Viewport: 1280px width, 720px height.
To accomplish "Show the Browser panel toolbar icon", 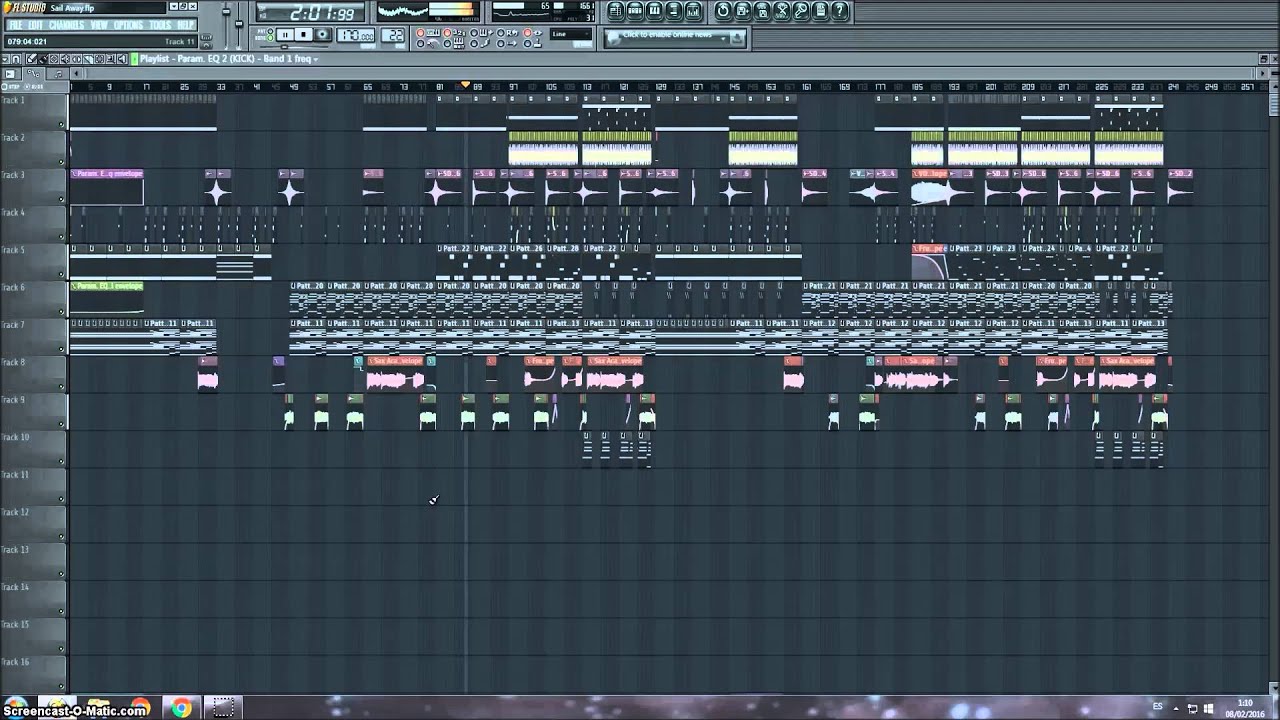I will [673, 11].
